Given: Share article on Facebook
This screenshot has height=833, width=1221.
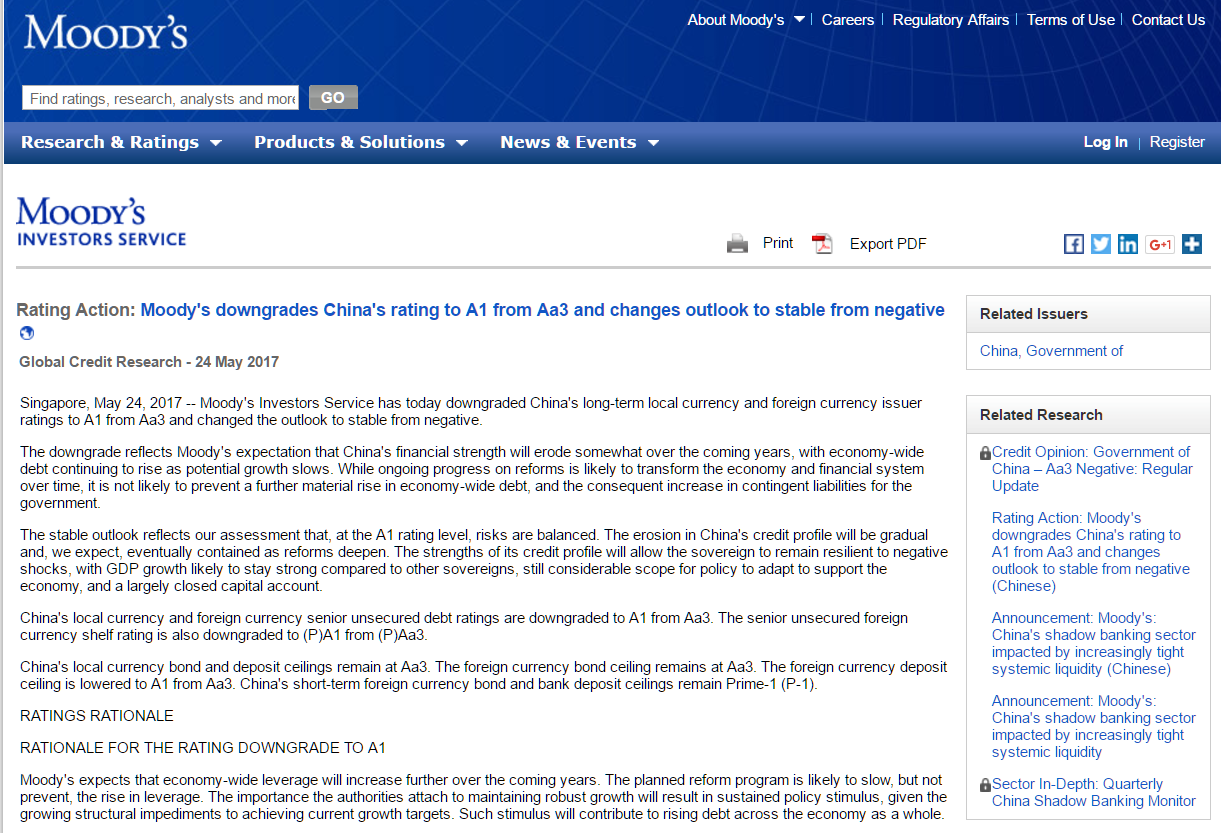Looking at the screenshot, I should (1074, 244).
